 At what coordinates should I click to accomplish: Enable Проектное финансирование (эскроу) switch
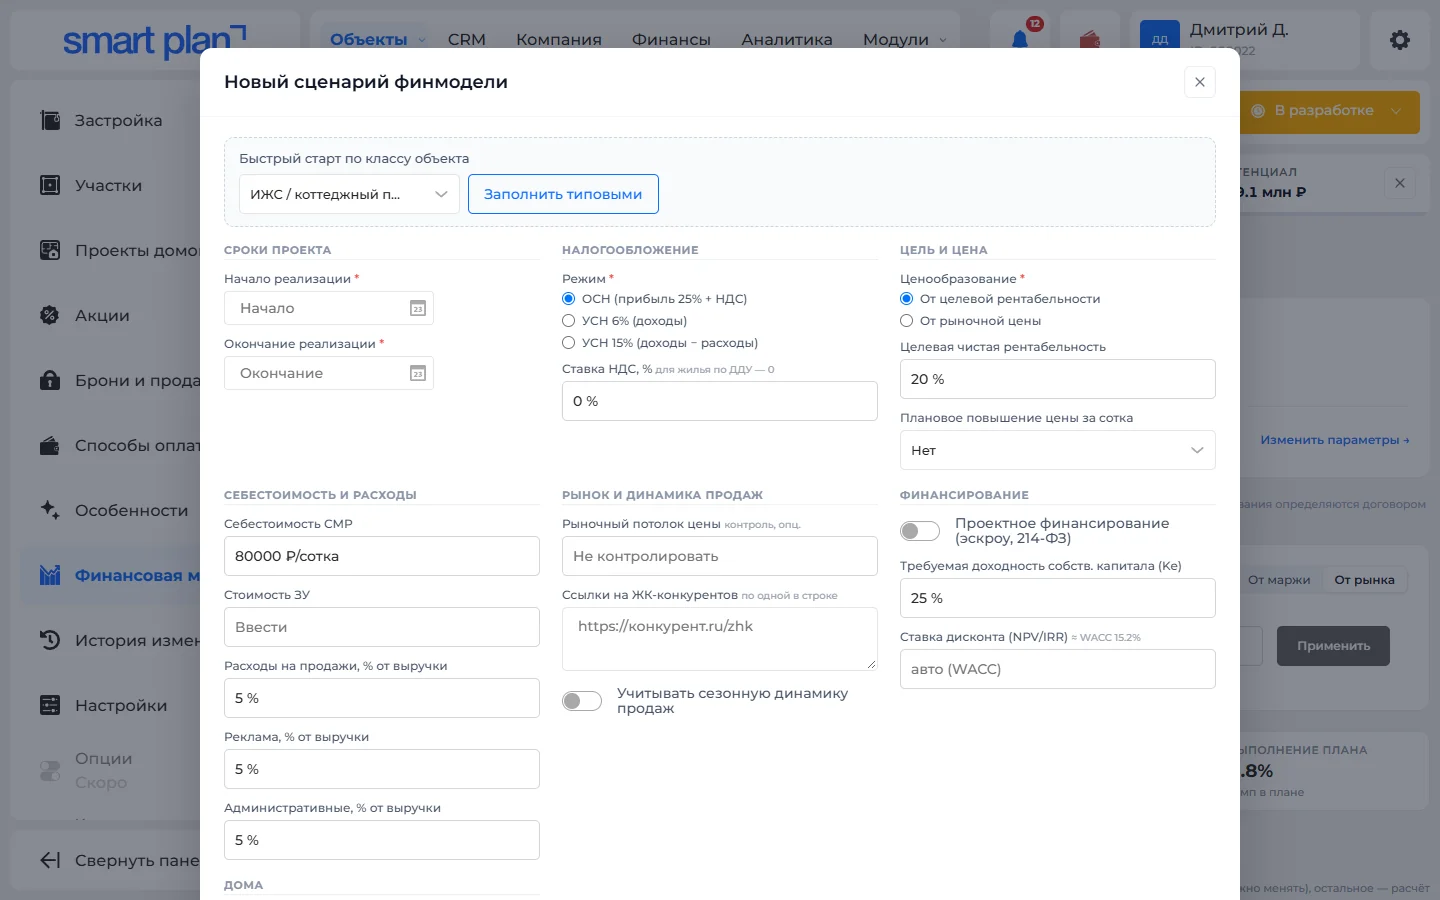(920, 531)
